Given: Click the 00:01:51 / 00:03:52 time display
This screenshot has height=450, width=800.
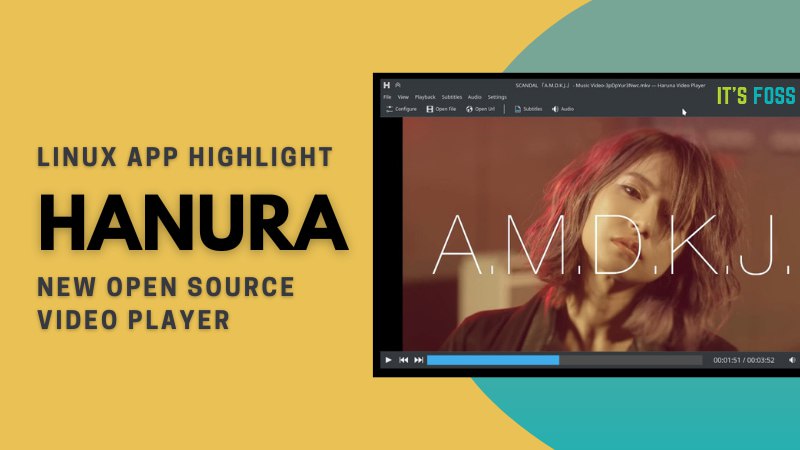Looking at the screenshot, I should pyautogui.click(x=743, y=360).
